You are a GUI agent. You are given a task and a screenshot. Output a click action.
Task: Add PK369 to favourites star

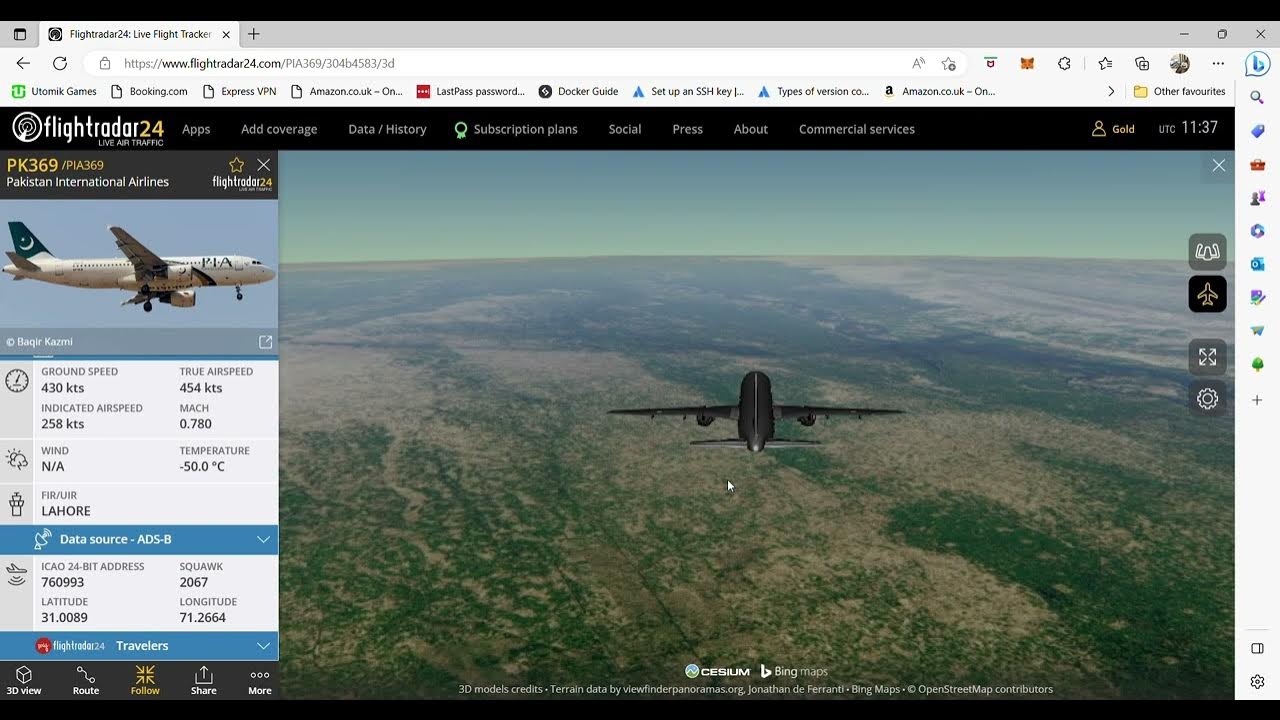(x=237, y=165)
